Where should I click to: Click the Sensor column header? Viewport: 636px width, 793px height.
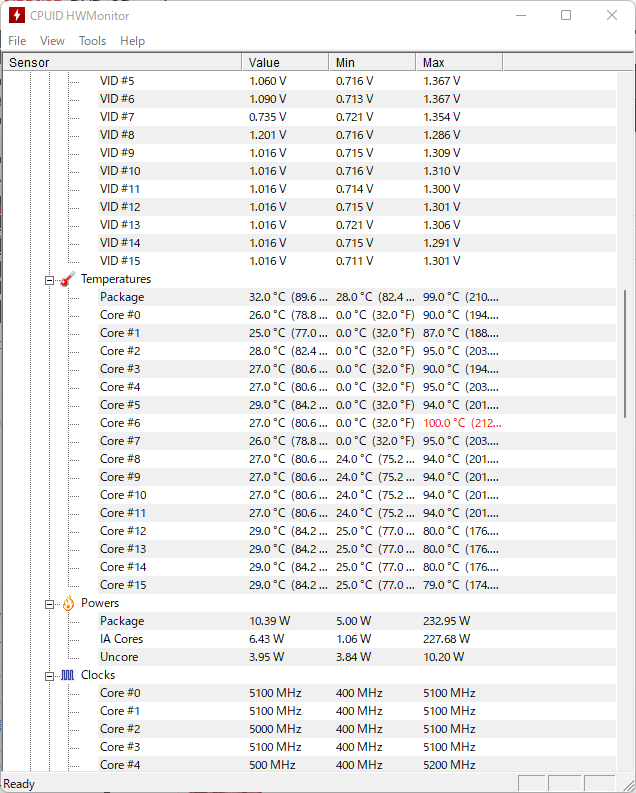tap(122, 62)
